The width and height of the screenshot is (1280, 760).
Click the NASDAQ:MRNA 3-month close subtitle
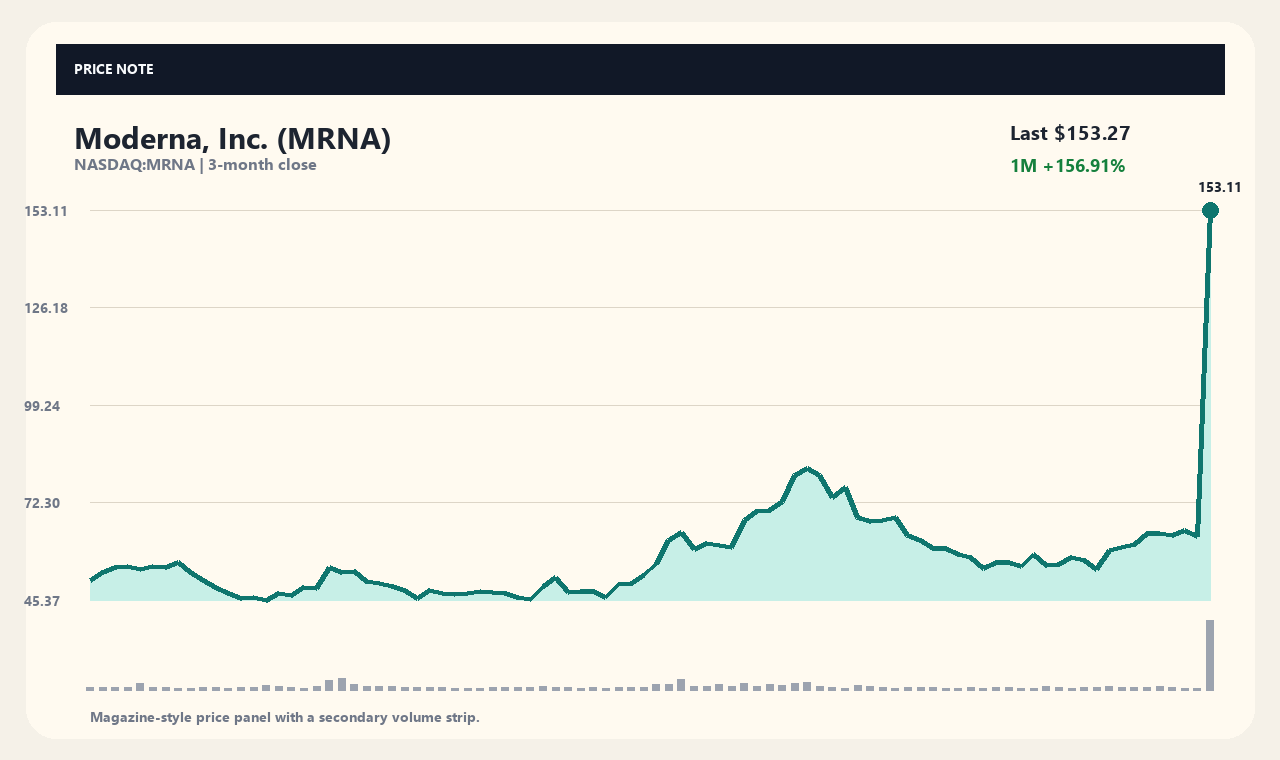pyautogui.click(x=195, y=165)
